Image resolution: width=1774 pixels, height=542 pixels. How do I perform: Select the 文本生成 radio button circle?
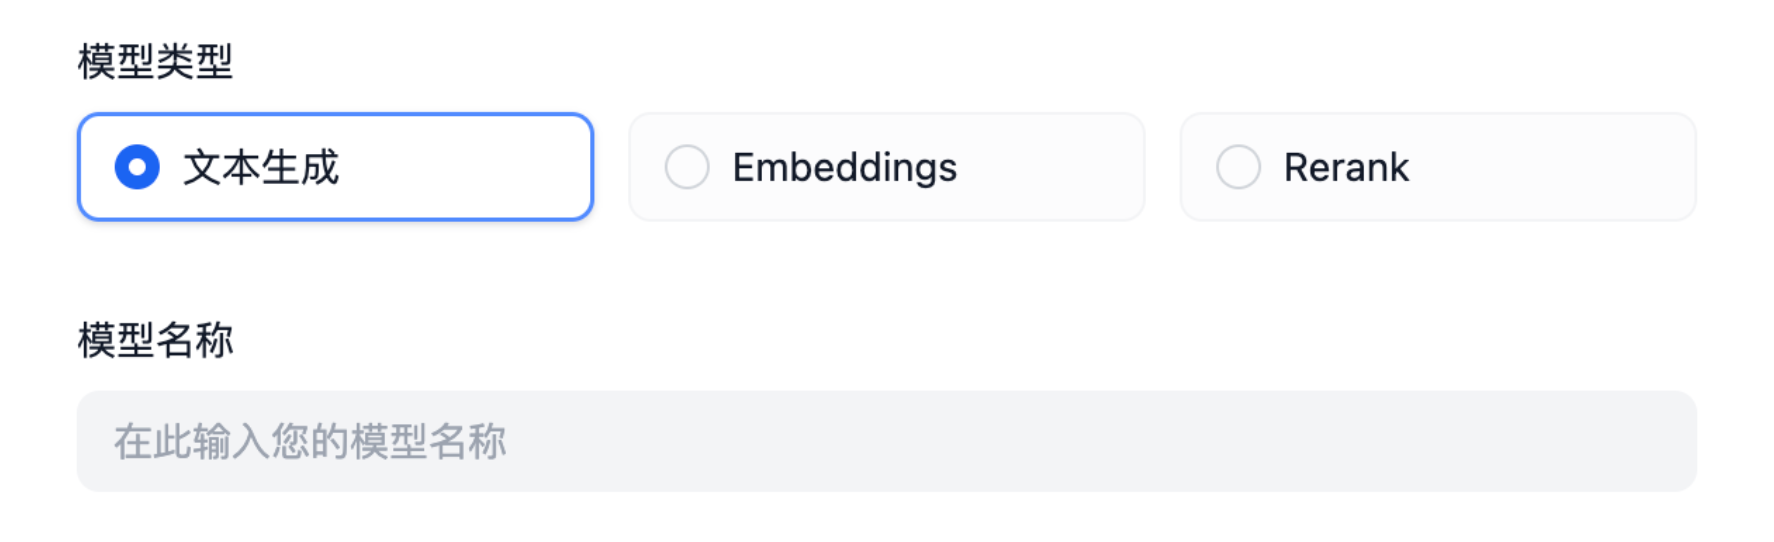137,167
